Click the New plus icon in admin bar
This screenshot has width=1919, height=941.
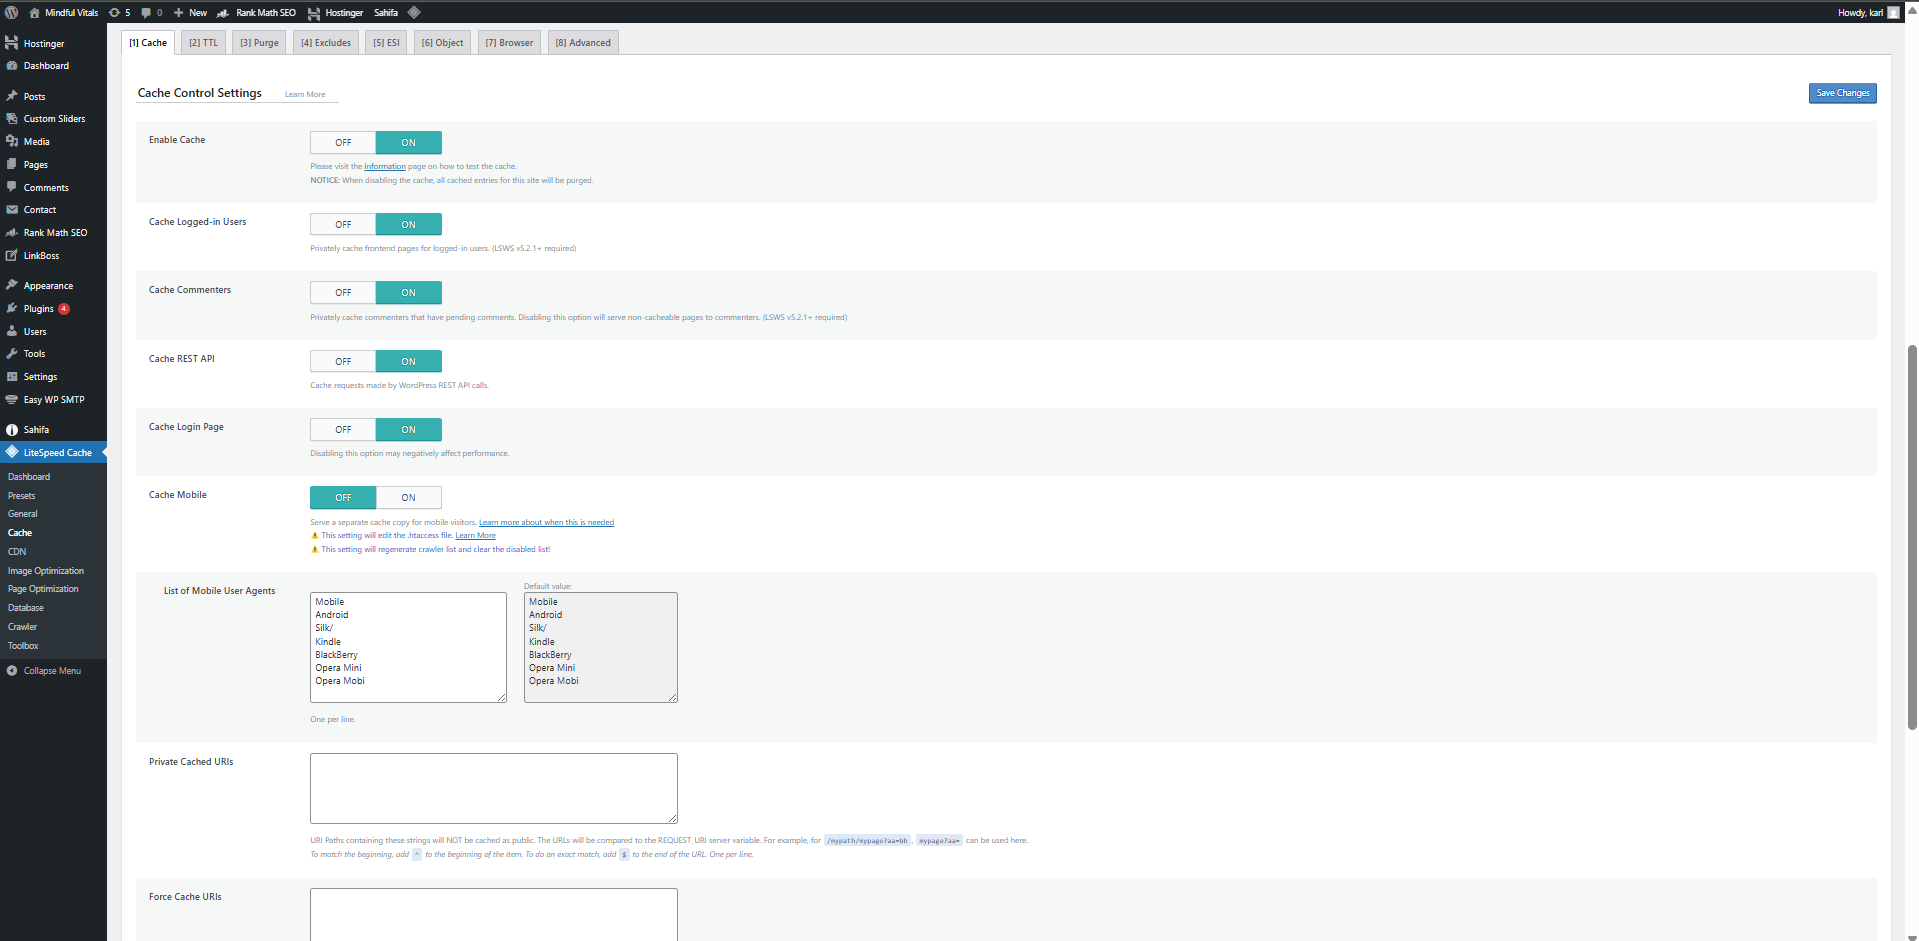coord(178,12)
